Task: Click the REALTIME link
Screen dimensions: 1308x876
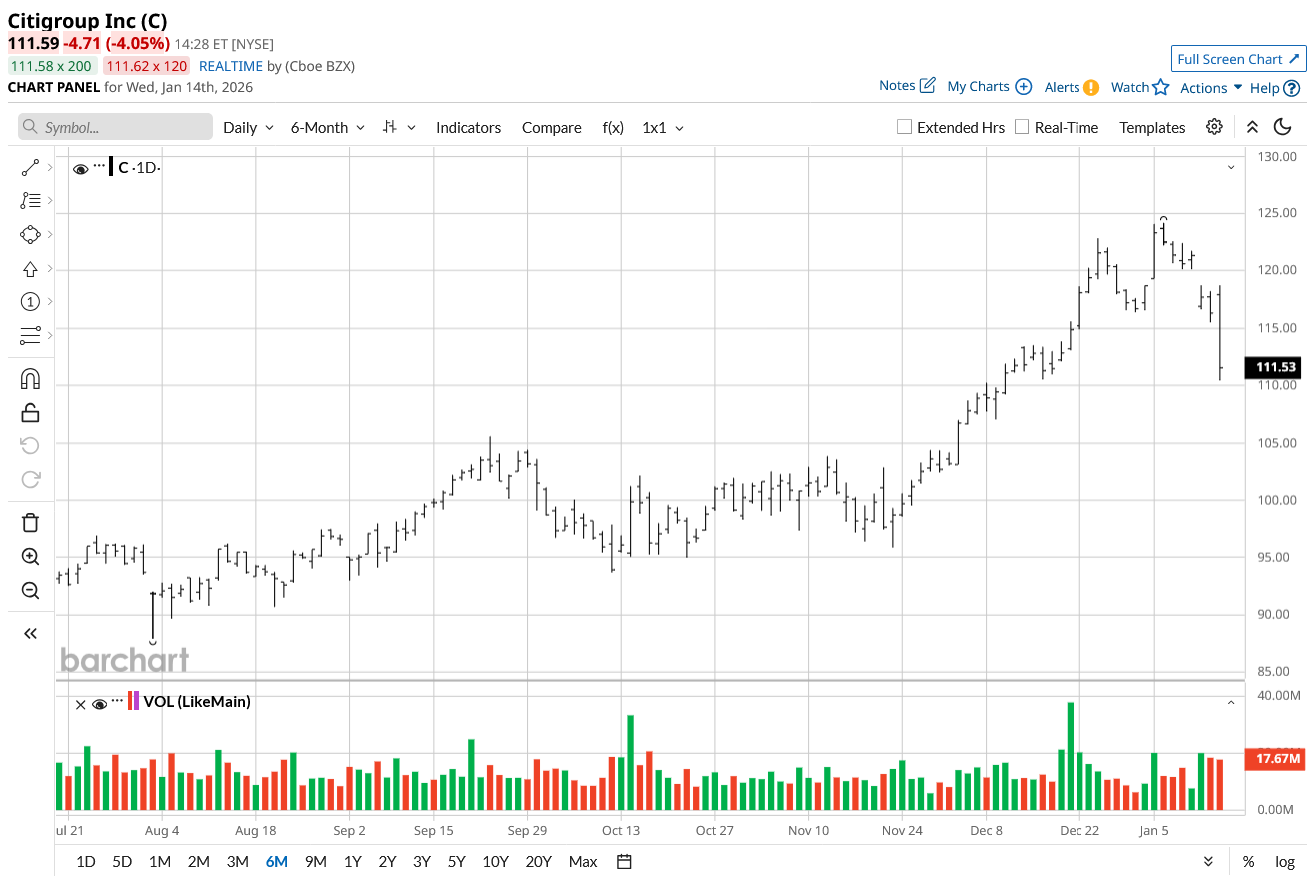Action: coord(231,66)
